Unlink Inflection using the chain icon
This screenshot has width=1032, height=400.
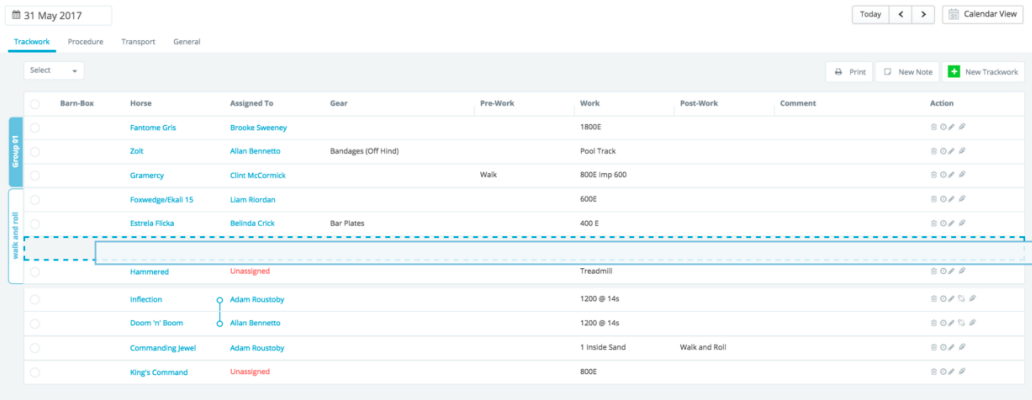click(x=961, y=300)
